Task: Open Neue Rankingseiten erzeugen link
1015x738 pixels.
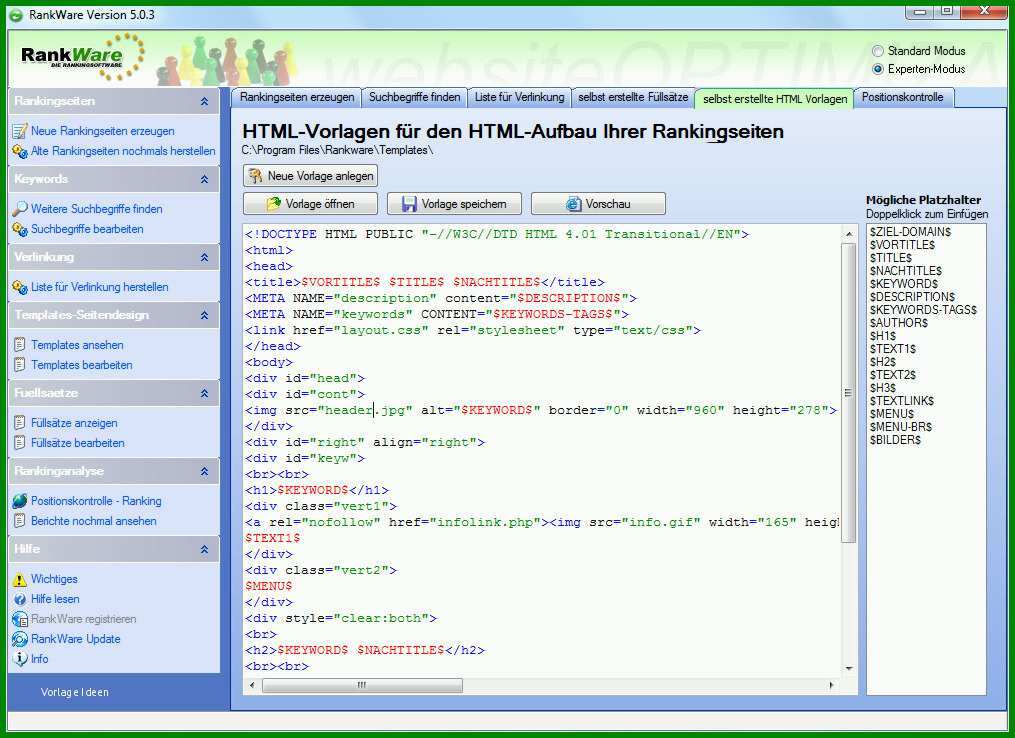Action: click(102, 131)
